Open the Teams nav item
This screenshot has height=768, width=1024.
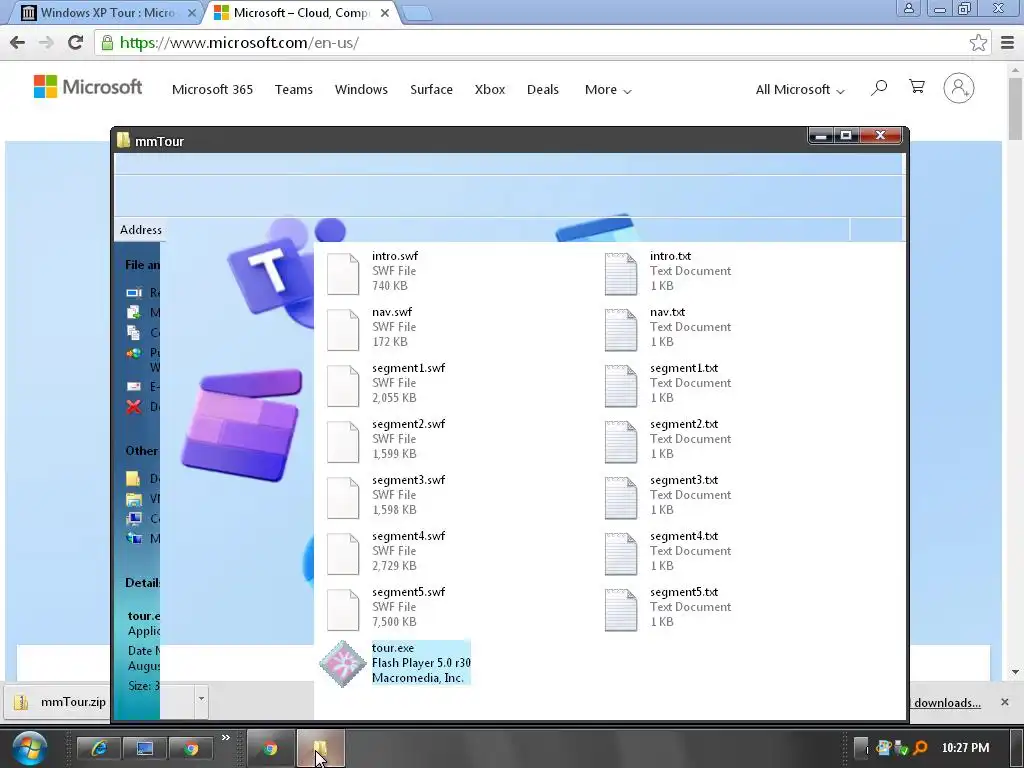(x=294, y=89)
